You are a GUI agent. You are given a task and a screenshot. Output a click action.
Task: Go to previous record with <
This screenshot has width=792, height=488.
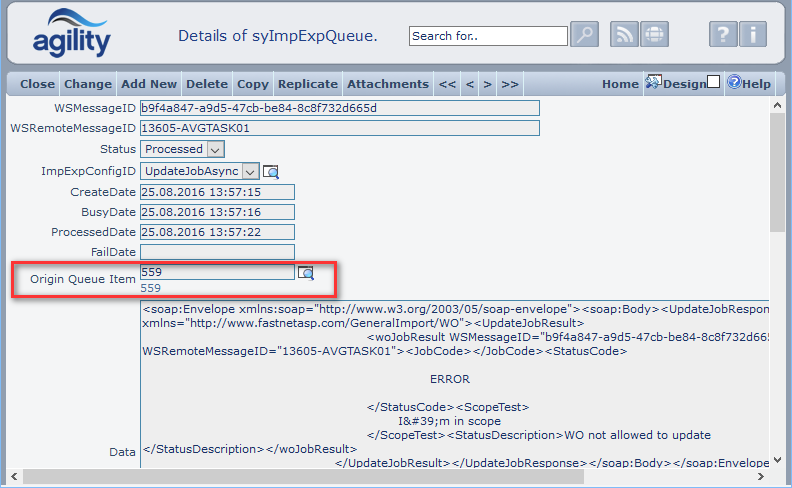tap(470, 84)
